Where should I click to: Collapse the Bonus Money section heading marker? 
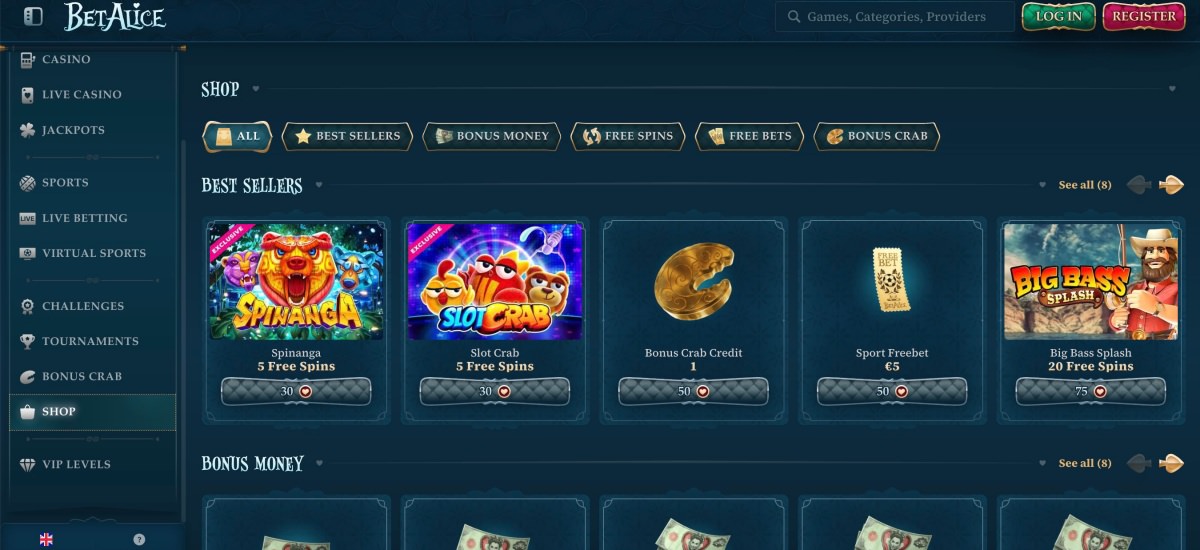[320, 463]
